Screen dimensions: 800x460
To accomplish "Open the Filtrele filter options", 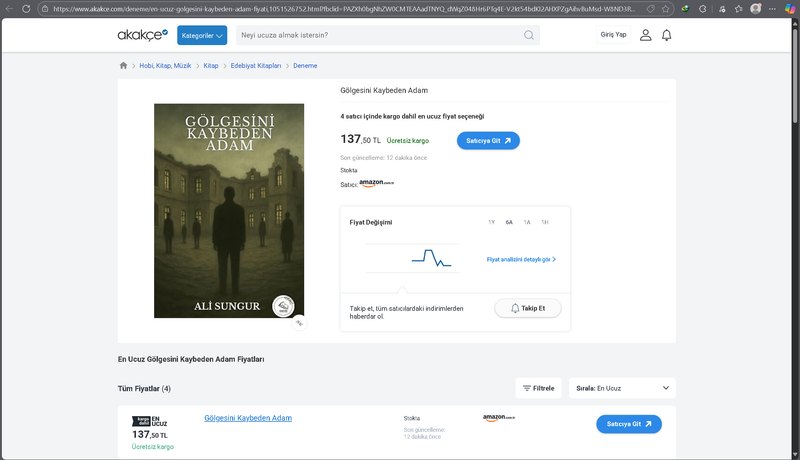I will (x=538, y=388).
